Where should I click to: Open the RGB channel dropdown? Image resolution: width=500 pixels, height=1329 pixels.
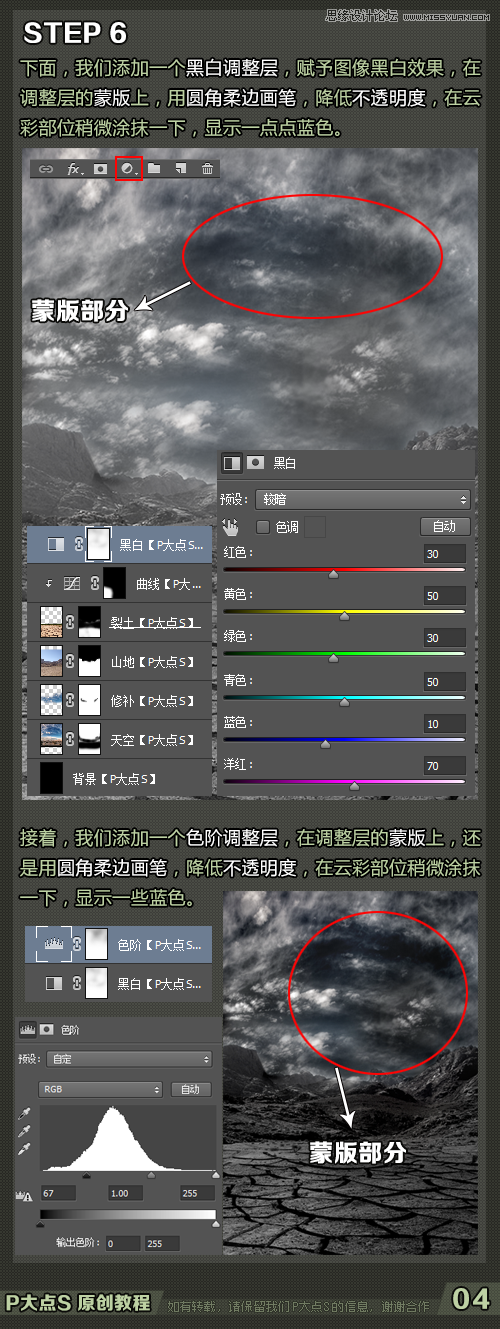(101, 1089)
